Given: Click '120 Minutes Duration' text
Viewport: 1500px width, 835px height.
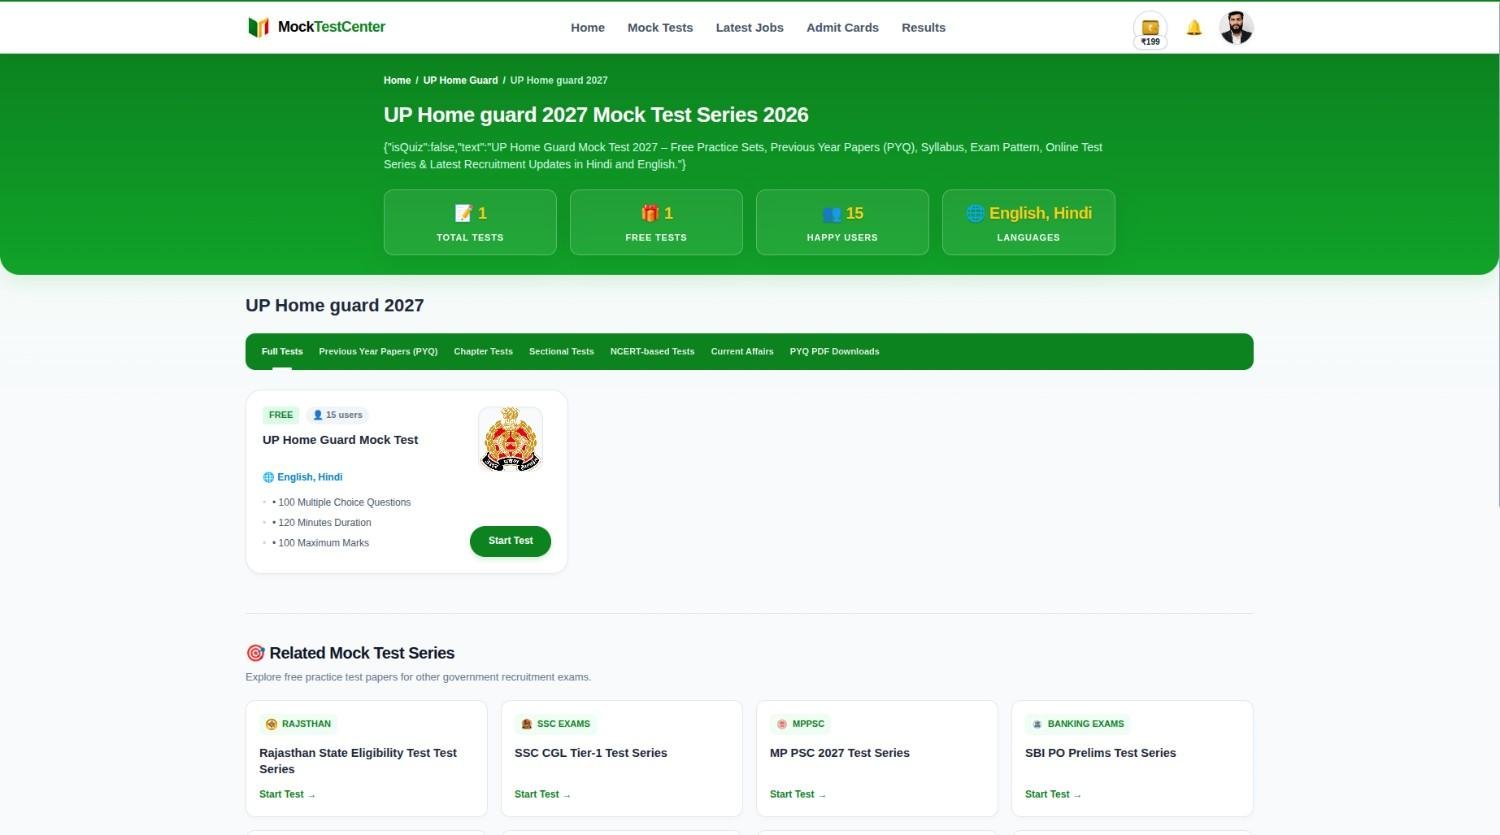Looking at the screenshot, I should click(x=324, y=522).
